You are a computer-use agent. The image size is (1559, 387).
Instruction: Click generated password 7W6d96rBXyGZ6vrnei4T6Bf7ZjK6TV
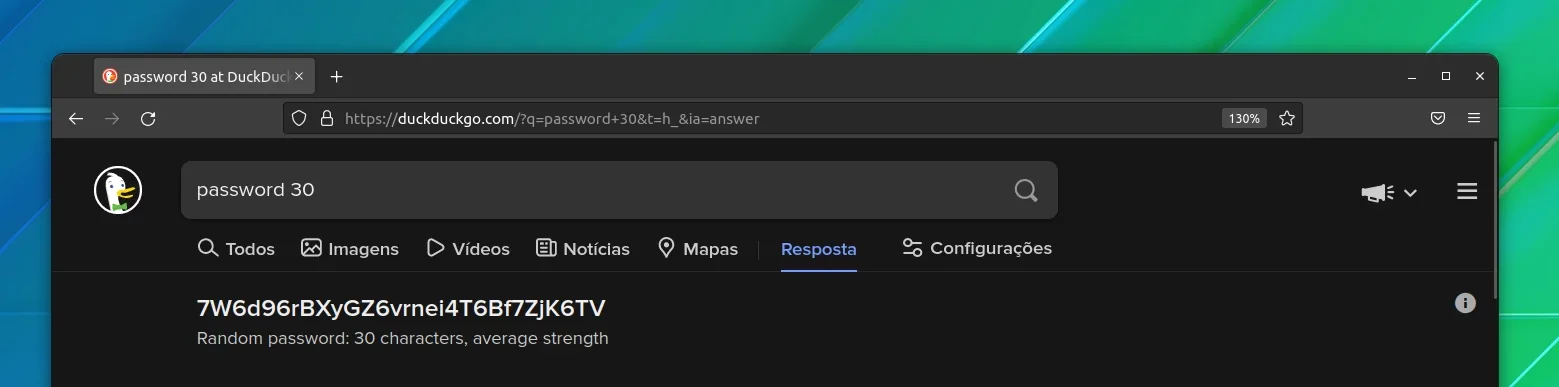click(x=401, y=308)
